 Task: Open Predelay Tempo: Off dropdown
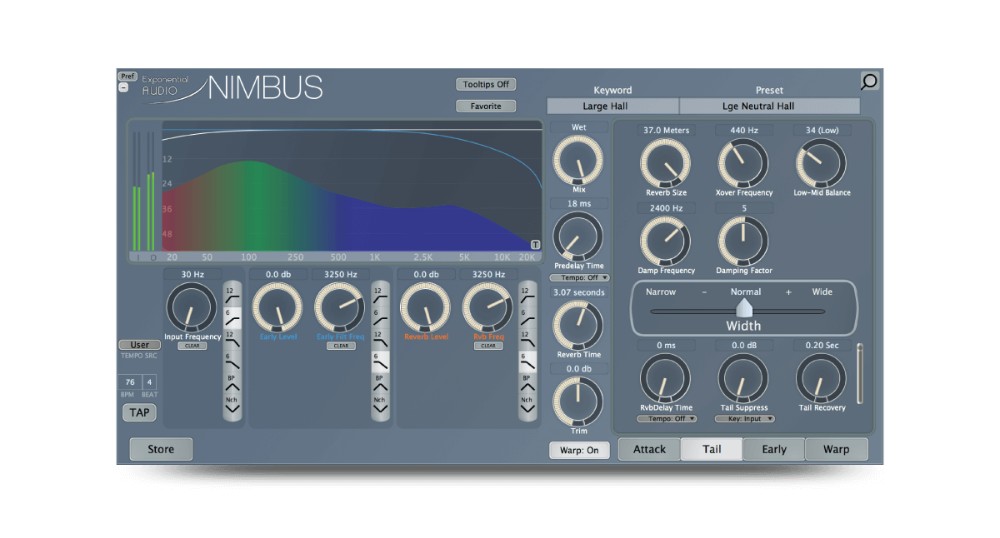click(579, 278)
